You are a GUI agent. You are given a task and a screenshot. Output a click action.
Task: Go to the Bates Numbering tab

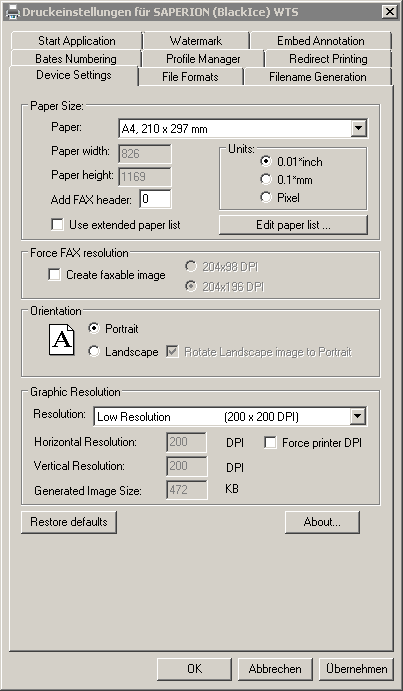[76, 59]
